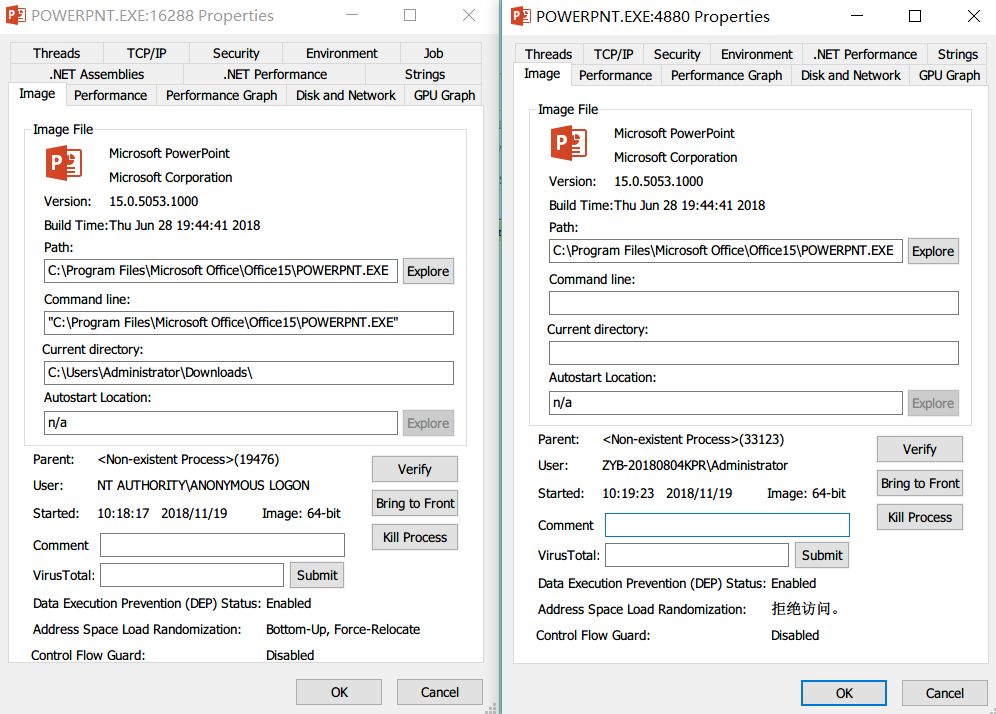Open Environment tab in 16288 window
Screen dimensions: 996x714
click(x=341, y=53)
